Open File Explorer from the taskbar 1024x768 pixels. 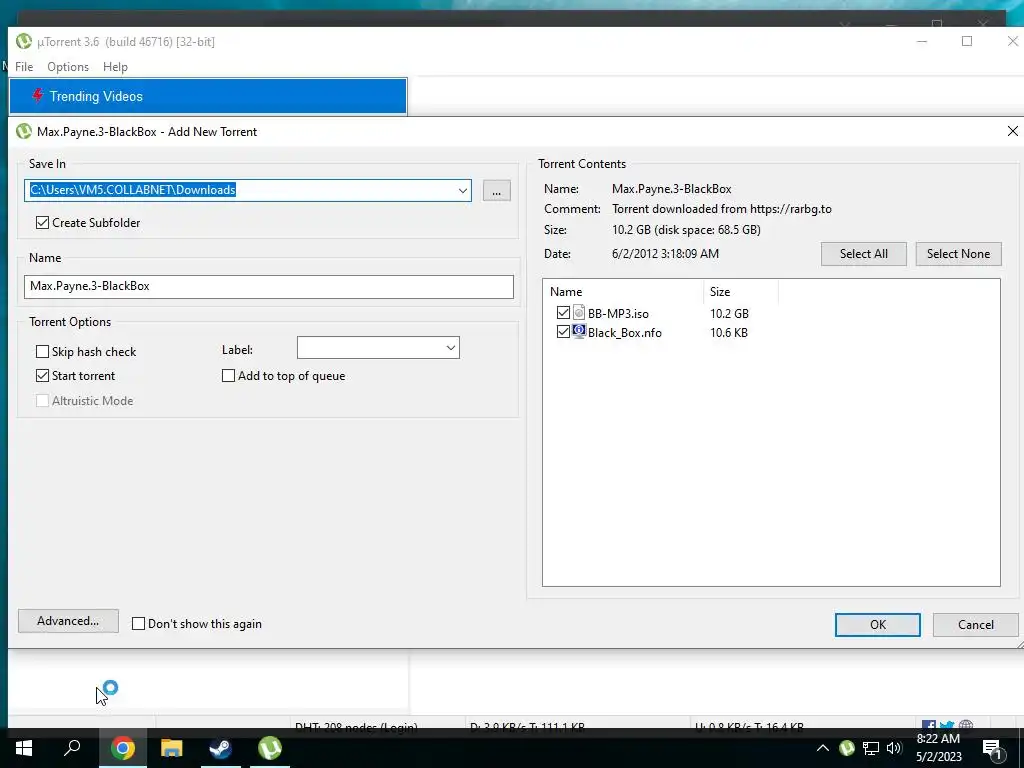pyautogui.click(x=171, y=748)
